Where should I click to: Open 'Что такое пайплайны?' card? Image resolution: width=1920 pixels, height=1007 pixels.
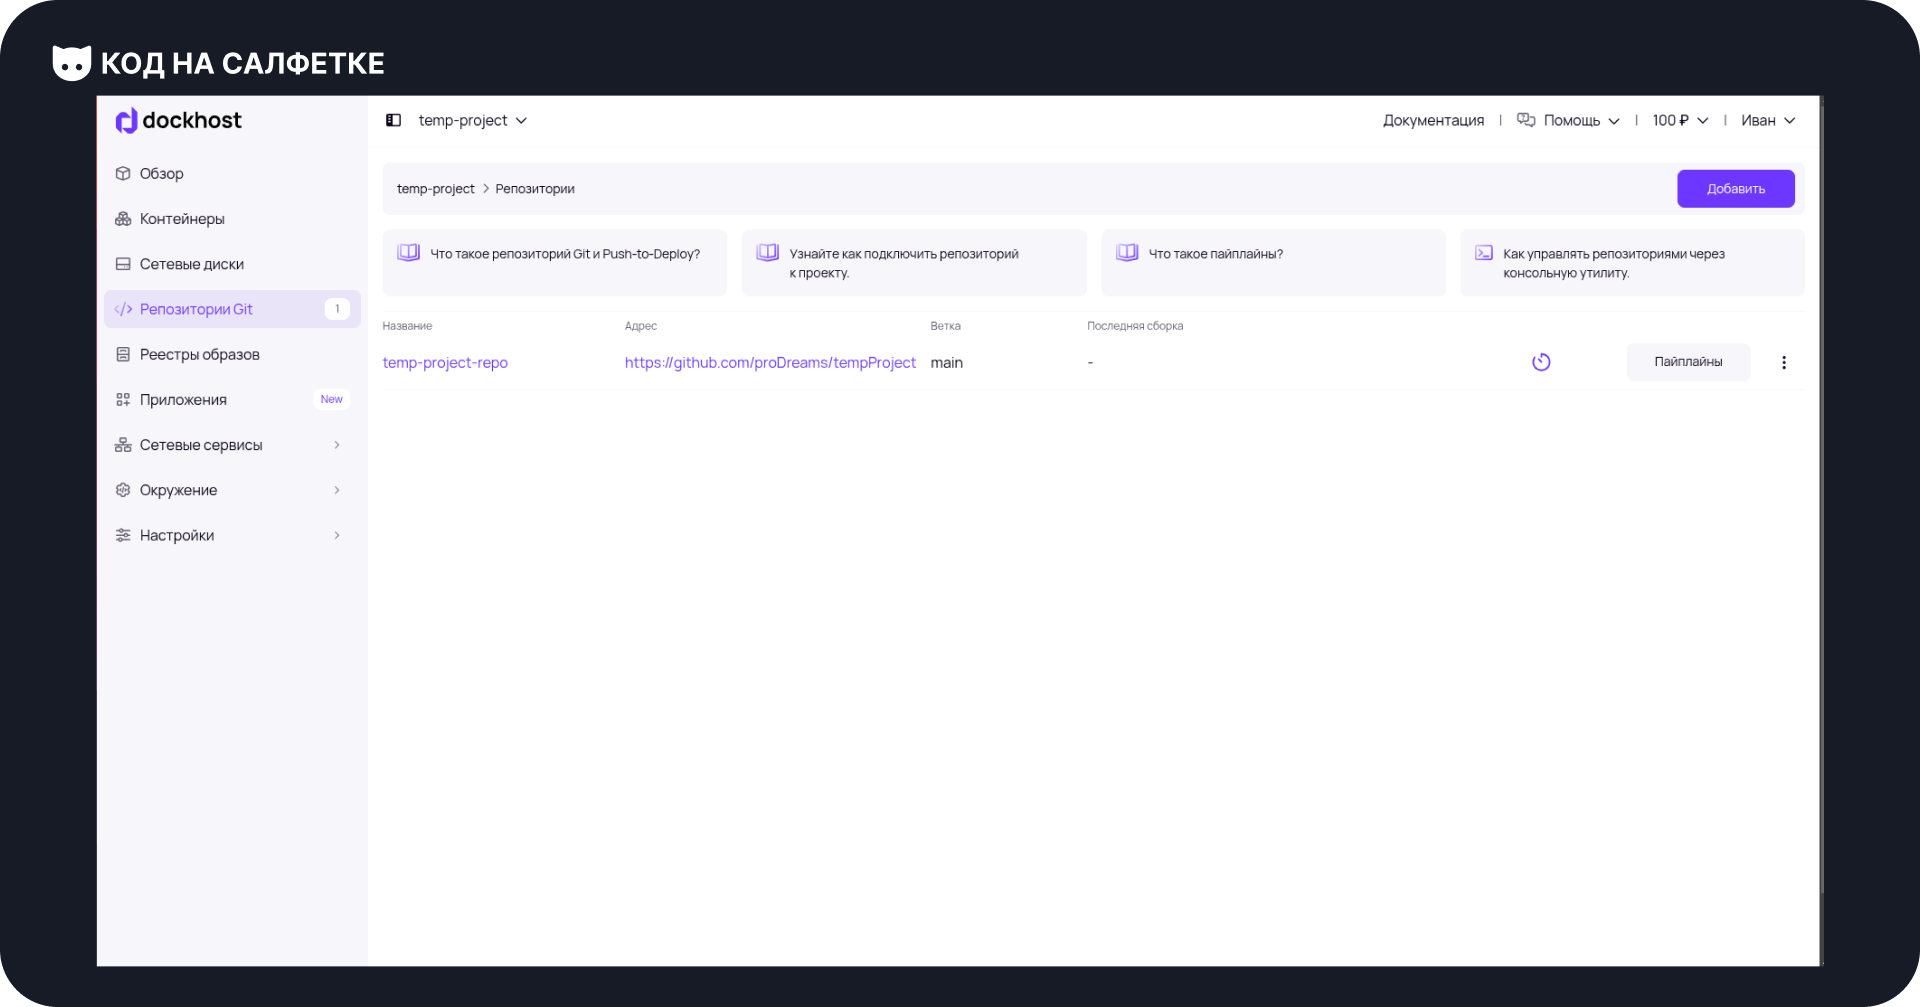pos(1273,263)
